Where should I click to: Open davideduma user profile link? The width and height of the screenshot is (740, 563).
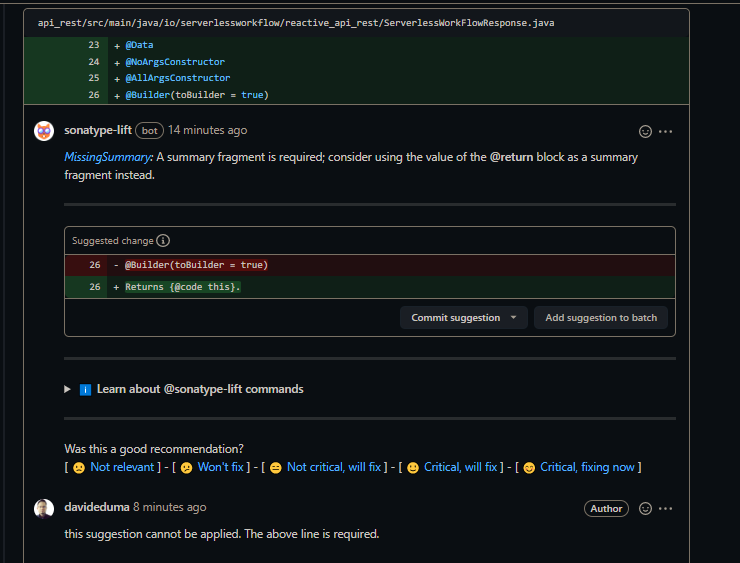pos(97,507)
